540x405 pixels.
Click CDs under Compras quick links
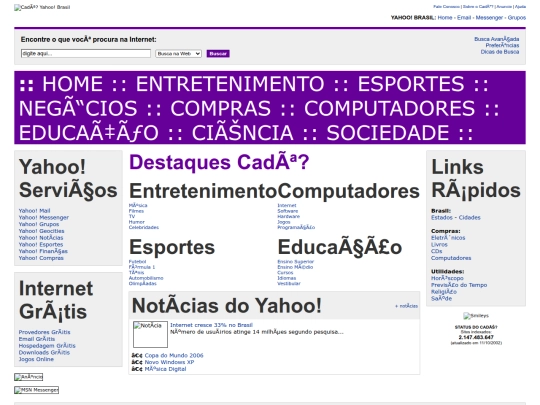coord(436,251)
